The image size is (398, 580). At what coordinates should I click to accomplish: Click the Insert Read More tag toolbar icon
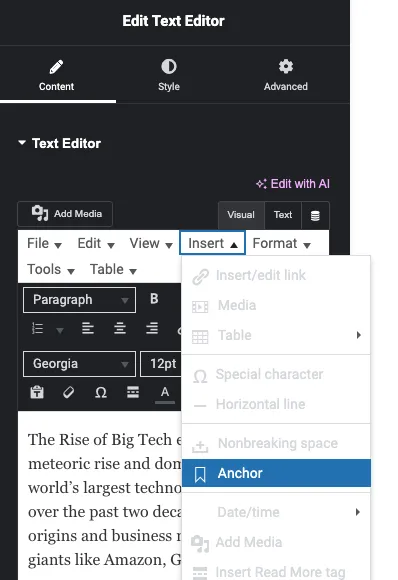coord(133,392)
